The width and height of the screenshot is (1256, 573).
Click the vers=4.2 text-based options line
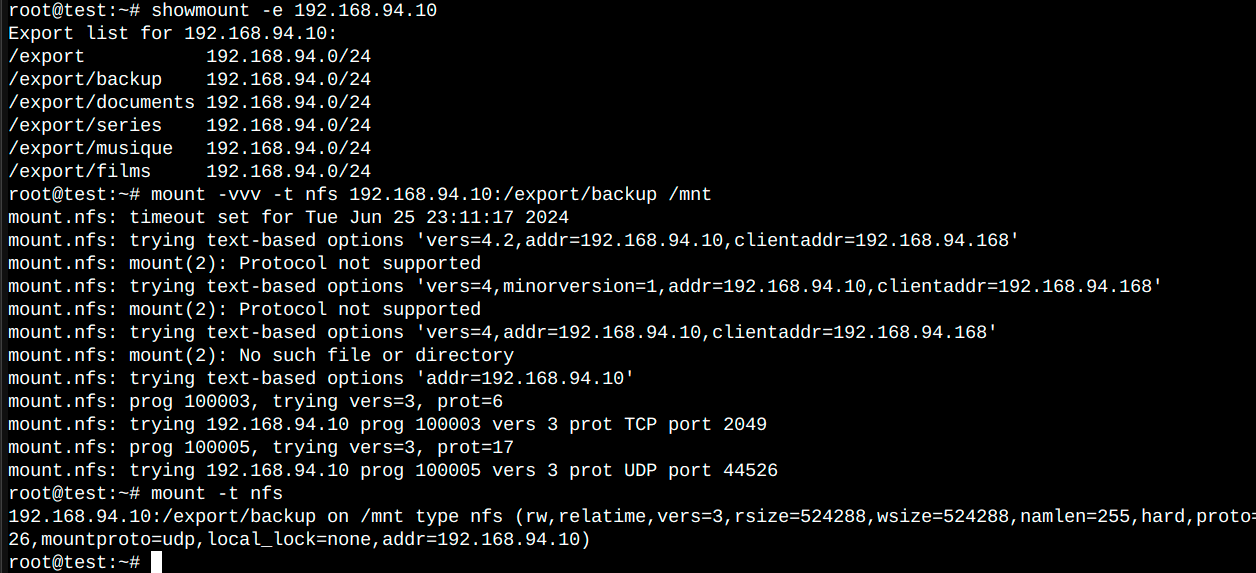[x=513, y=241]
